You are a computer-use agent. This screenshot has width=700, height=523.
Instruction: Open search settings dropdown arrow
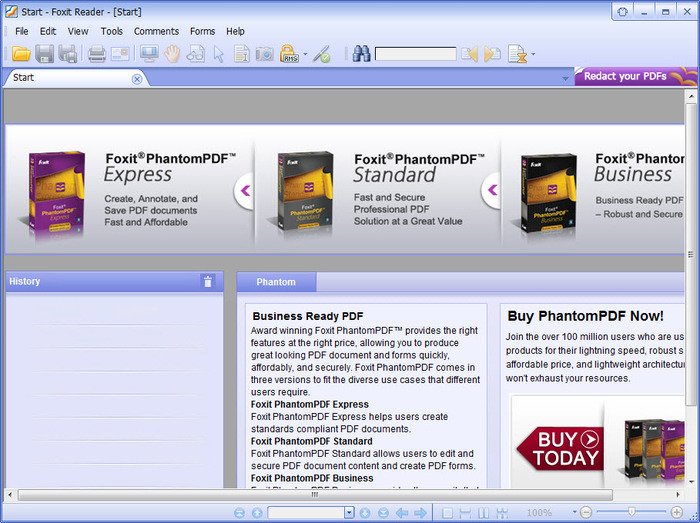point(533,54)
